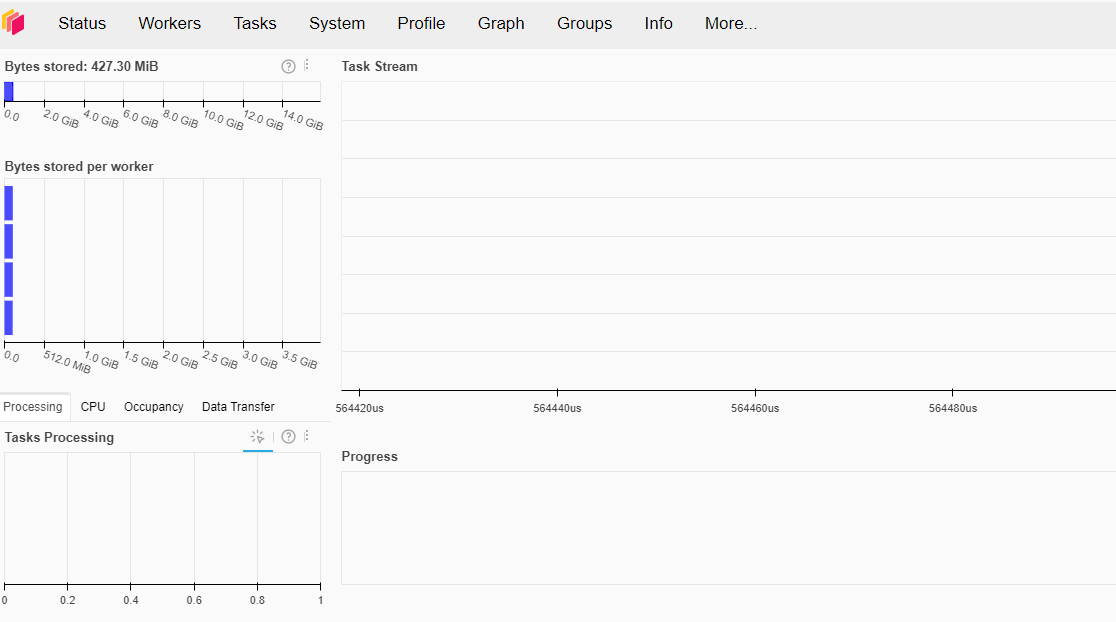This screenshot has width=1116, height=622.
Task: Open the Data Transfer tab
Action: (238, 406)
